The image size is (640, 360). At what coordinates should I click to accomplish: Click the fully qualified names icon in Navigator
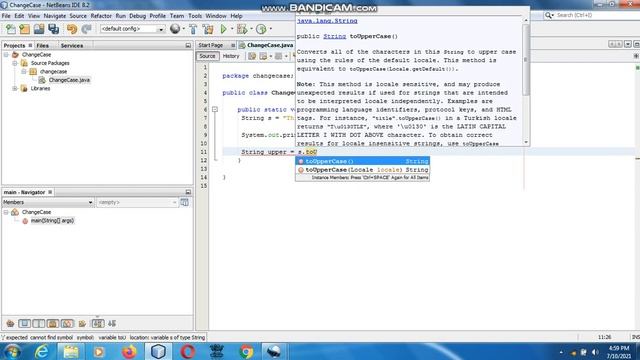(x=82, y=324)
